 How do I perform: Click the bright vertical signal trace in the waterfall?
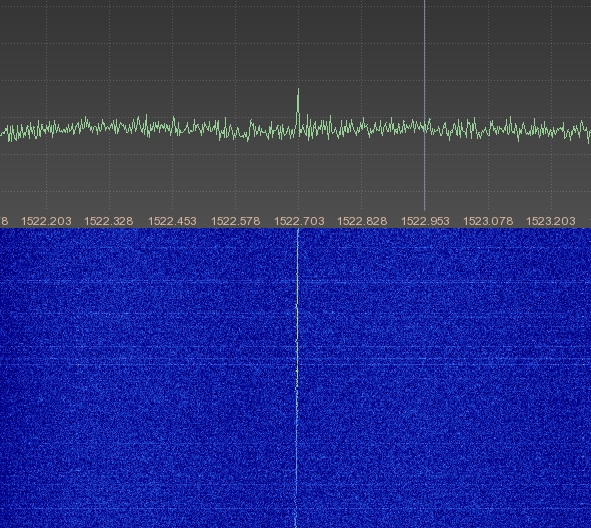(x=297, y=377)
